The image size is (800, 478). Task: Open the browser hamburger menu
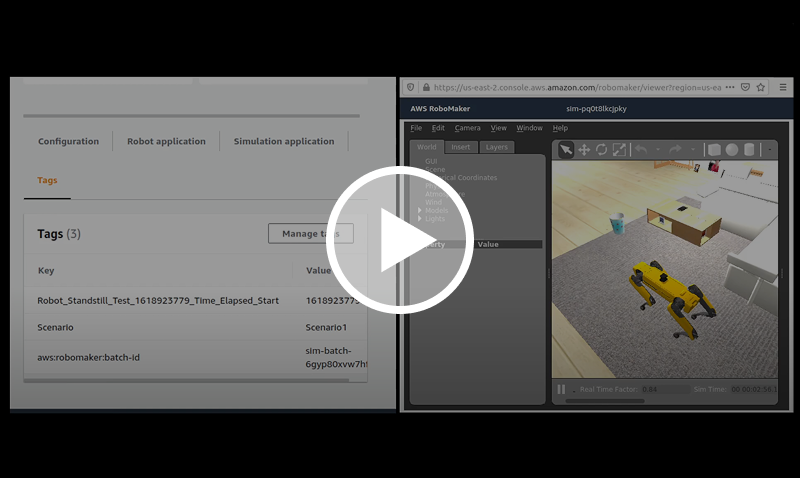pyautogui.click(x=783, y=87)
